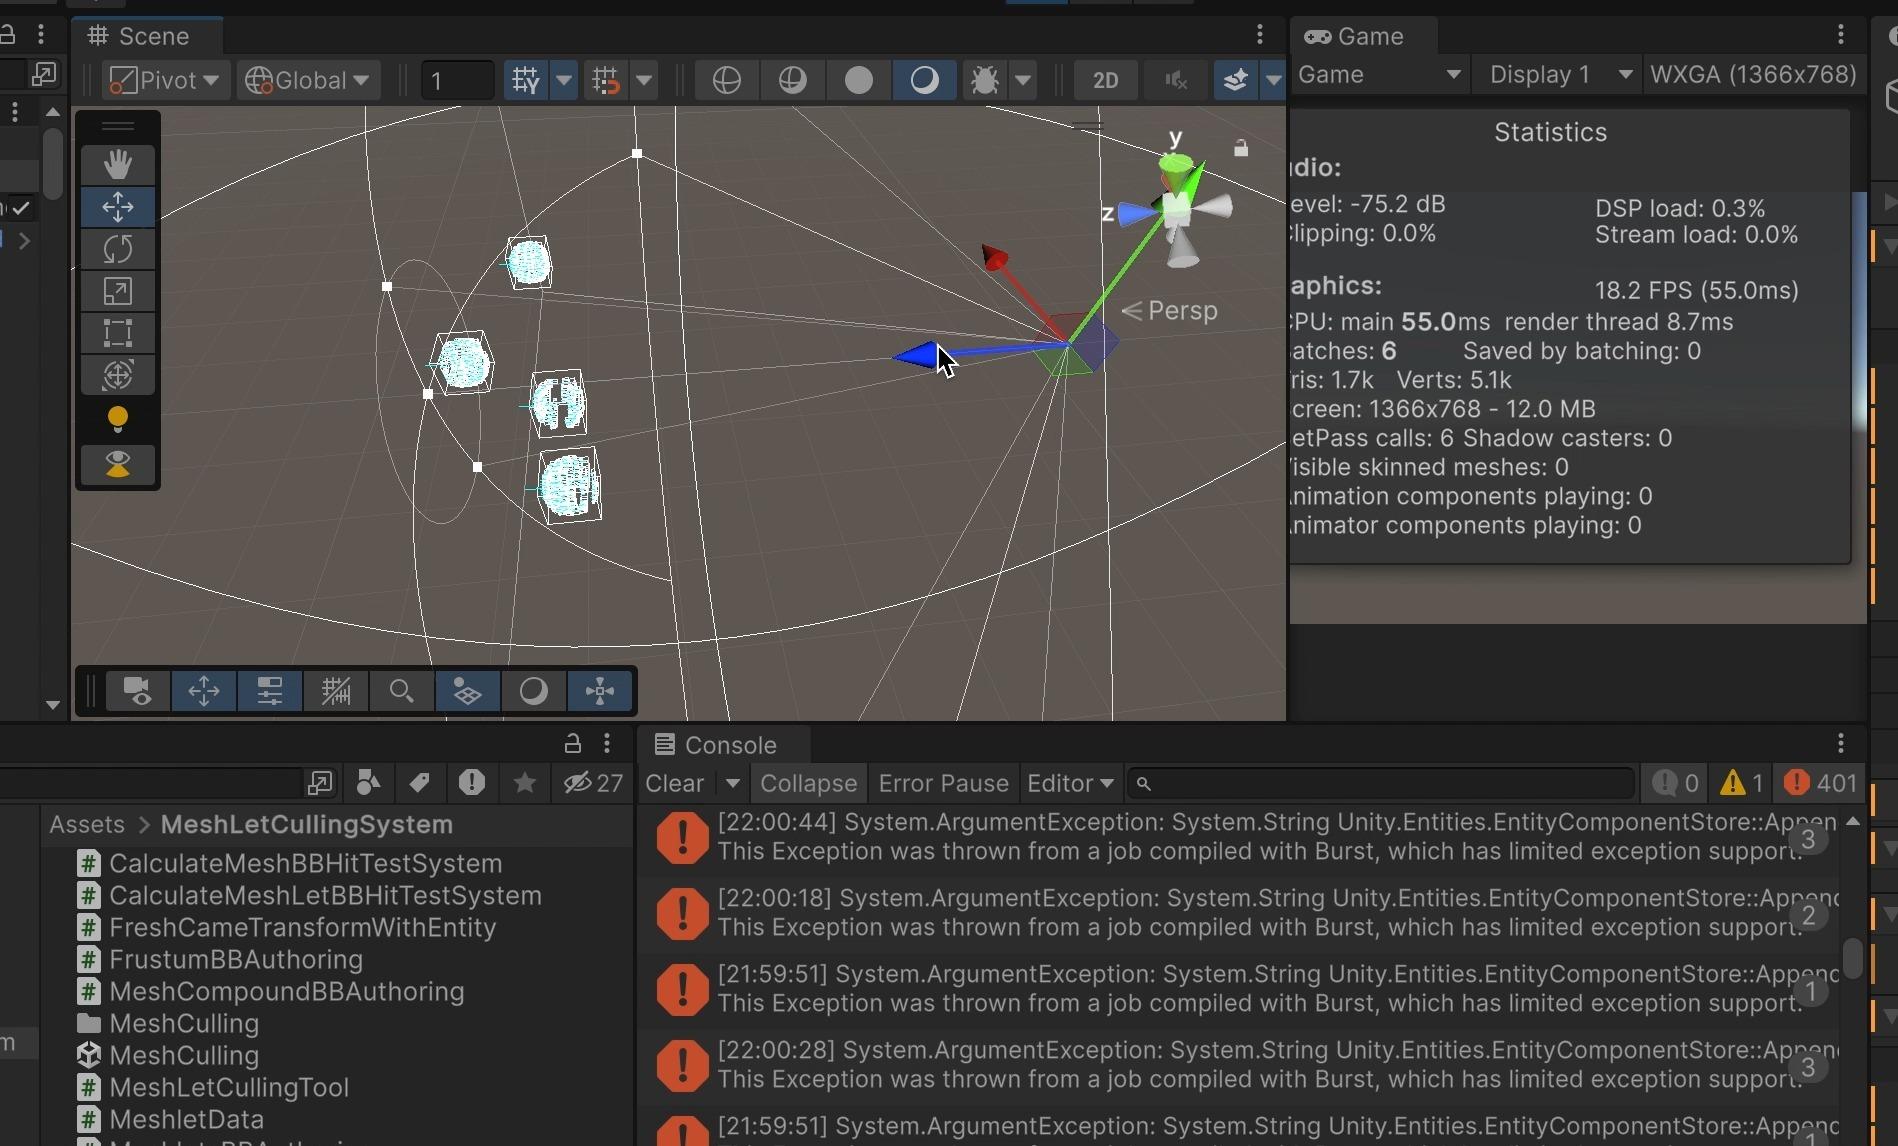The image size is (1898, 1146).
Task: Open the scene camera settings icon
Action: (137, 691)
